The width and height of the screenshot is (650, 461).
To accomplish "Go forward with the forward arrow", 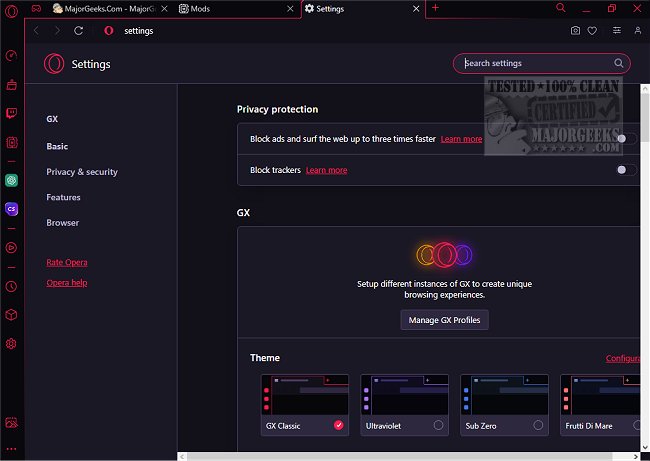I will click(57, 31).
